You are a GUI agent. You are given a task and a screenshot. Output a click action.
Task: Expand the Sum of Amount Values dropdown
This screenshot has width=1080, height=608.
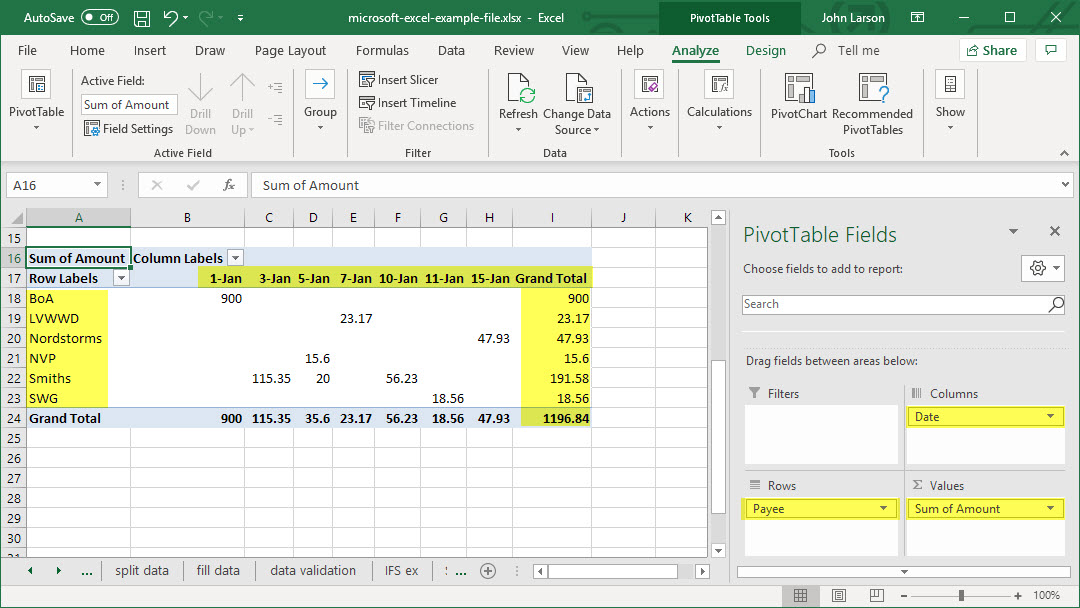coord(1050,509)
